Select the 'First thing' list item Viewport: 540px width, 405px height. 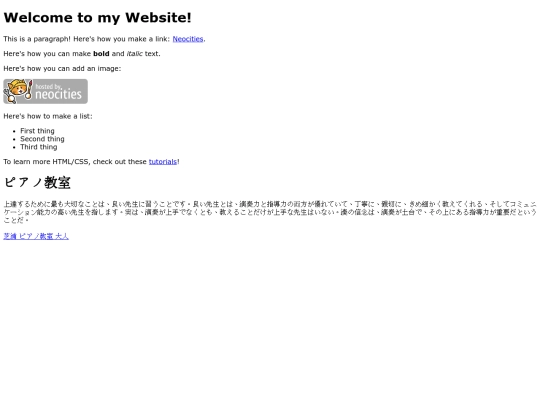[37, 131]
